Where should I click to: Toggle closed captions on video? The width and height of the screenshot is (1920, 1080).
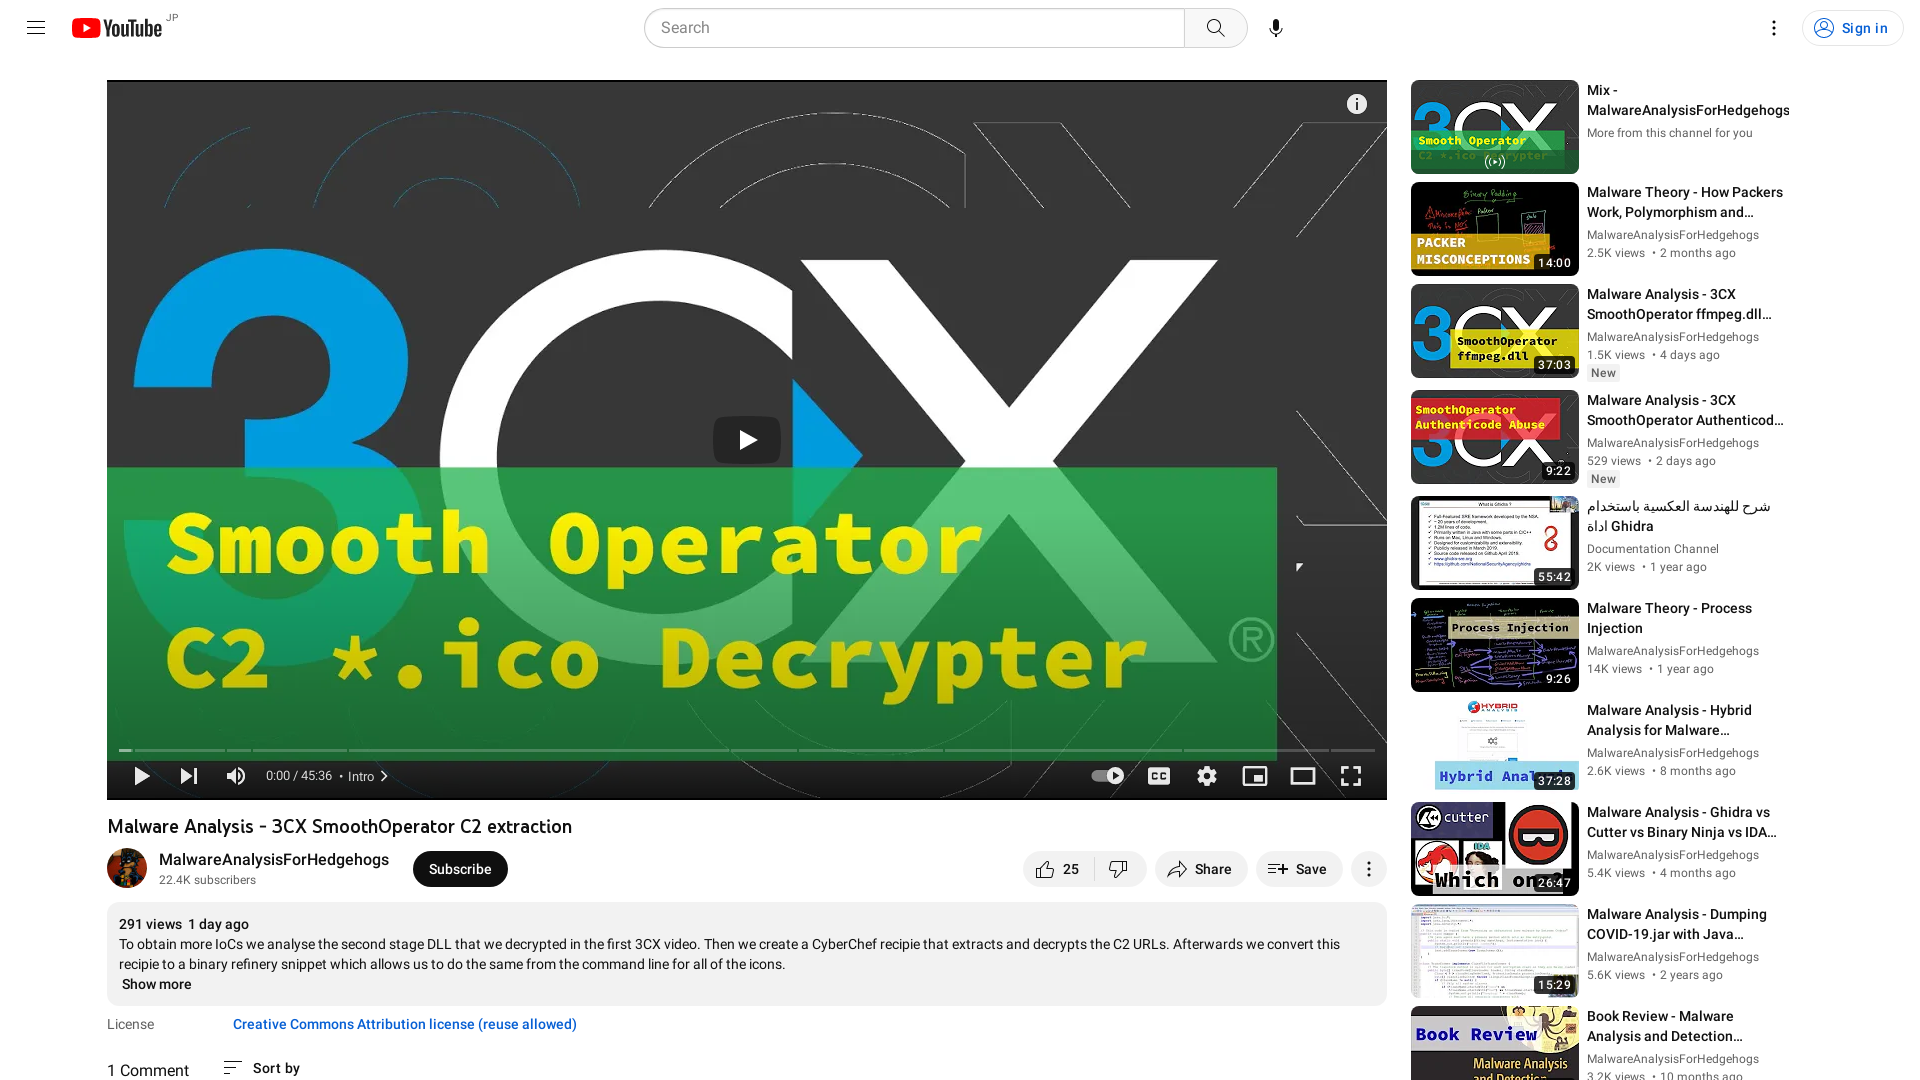click(1159, 775)
